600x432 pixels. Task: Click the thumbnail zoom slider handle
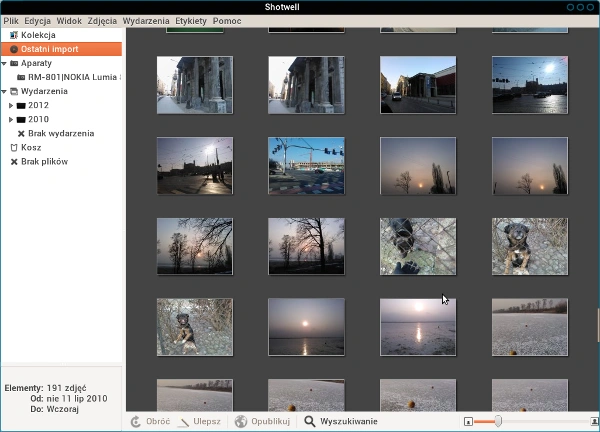pos(498,422)
